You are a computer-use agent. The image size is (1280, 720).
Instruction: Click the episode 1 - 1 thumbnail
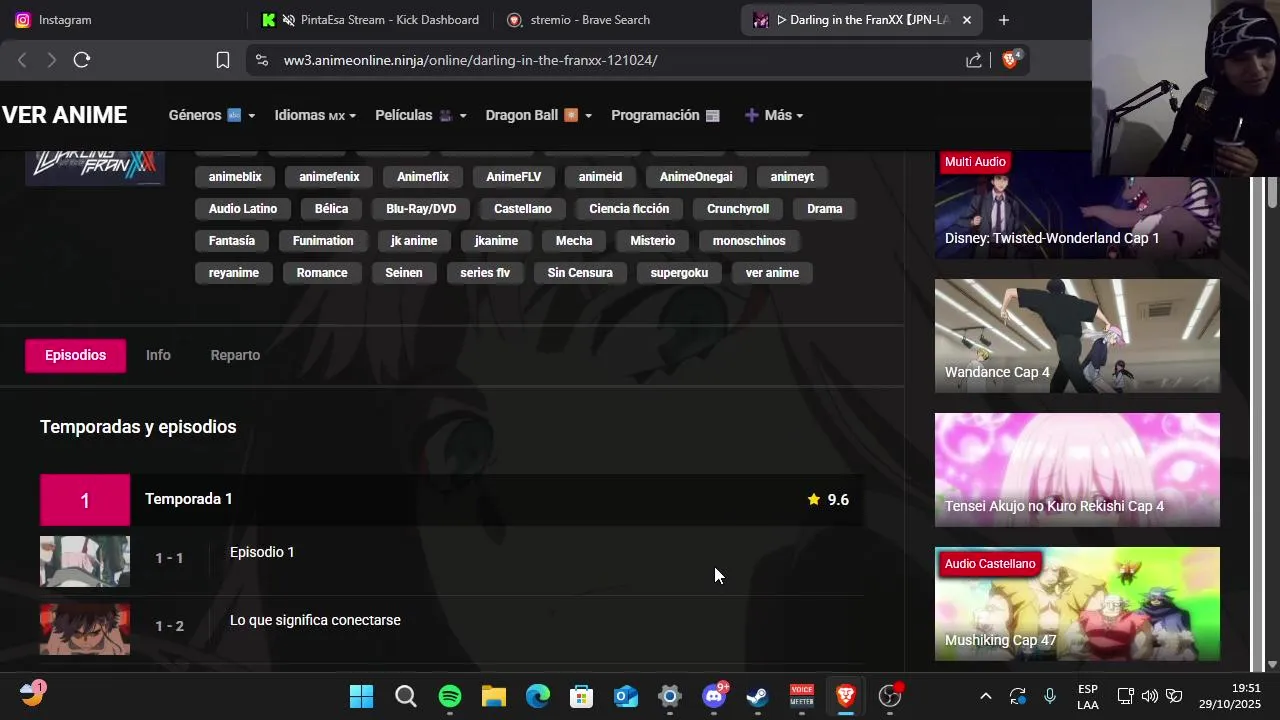85,561
